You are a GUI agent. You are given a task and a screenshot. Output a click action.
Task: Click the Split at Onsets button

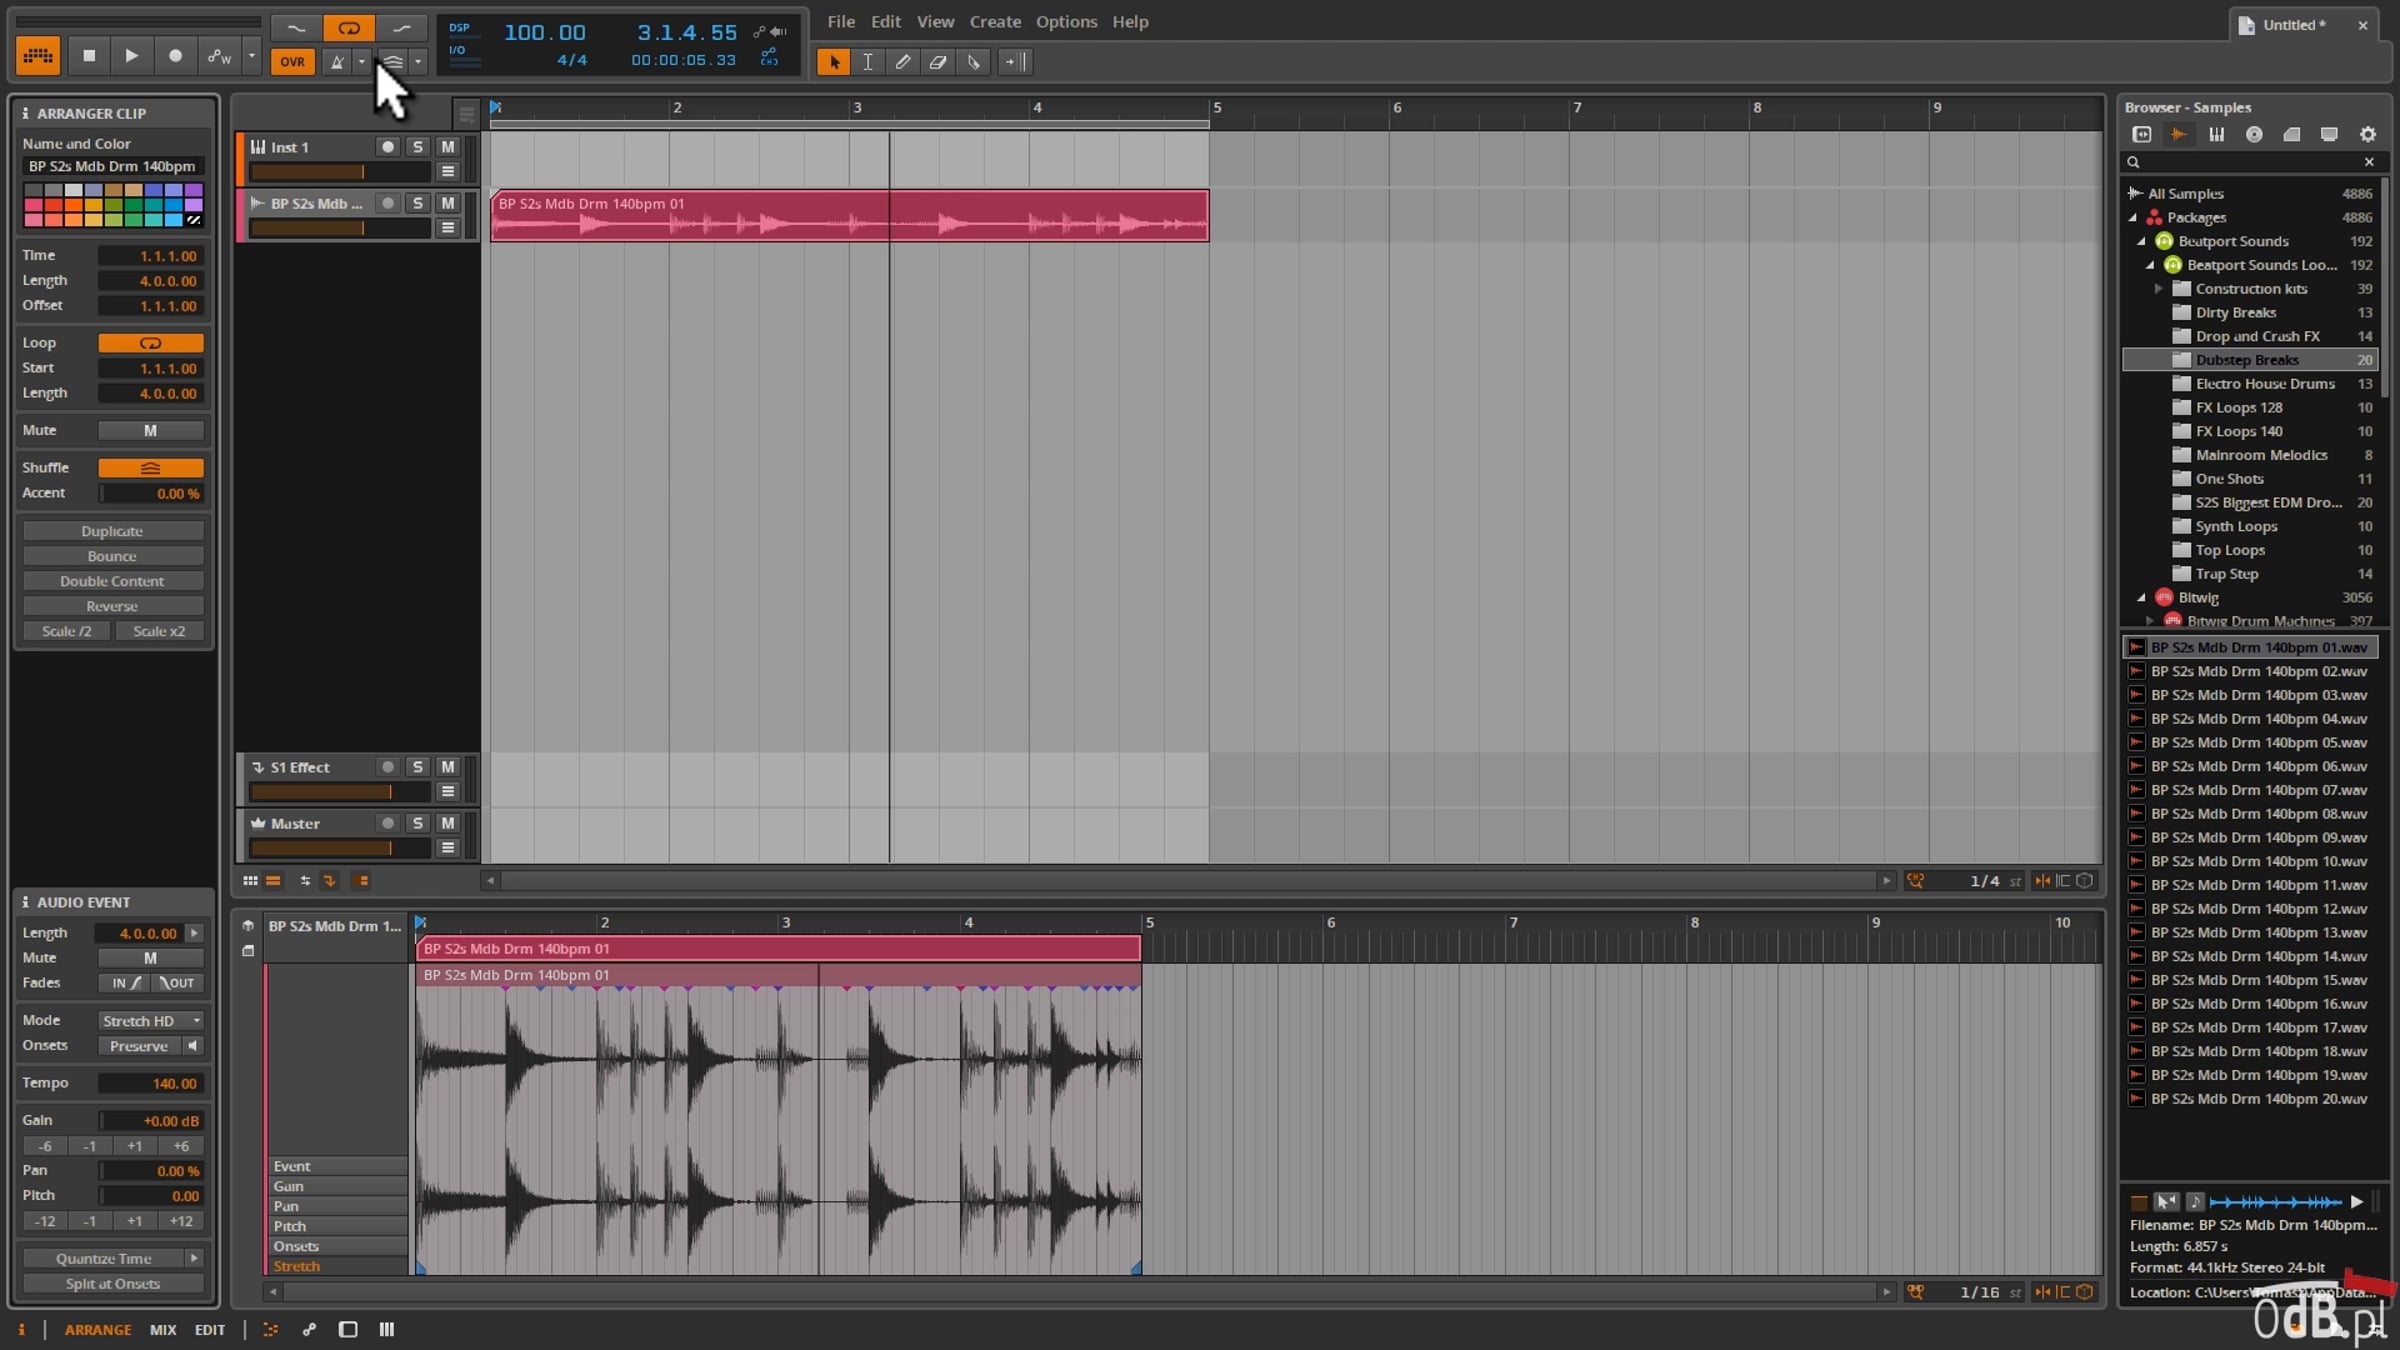point(112,1284)
